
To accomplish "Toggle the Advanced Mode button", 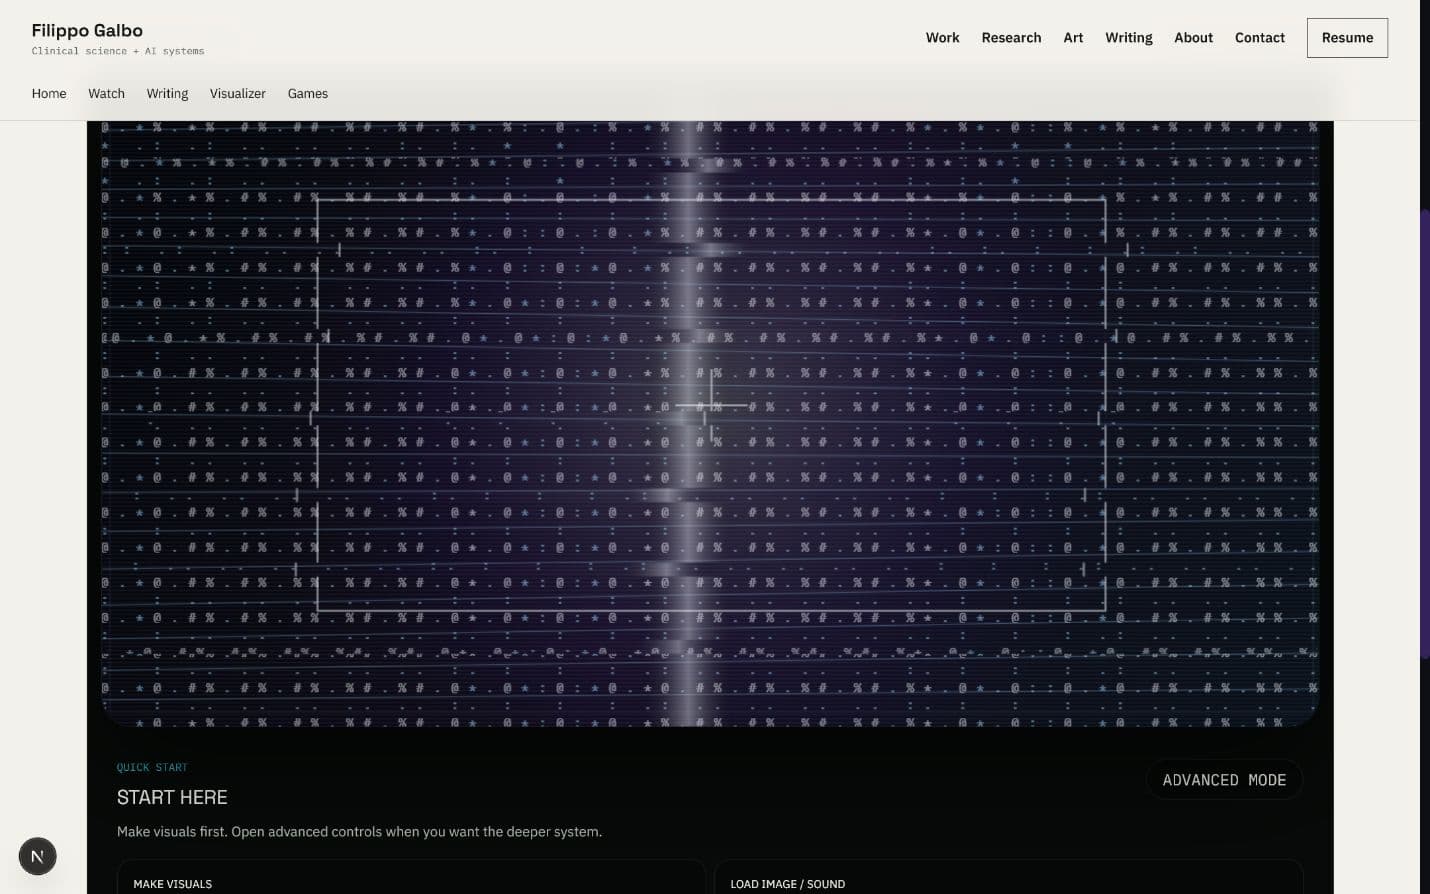I will [x=1224, y=780].
